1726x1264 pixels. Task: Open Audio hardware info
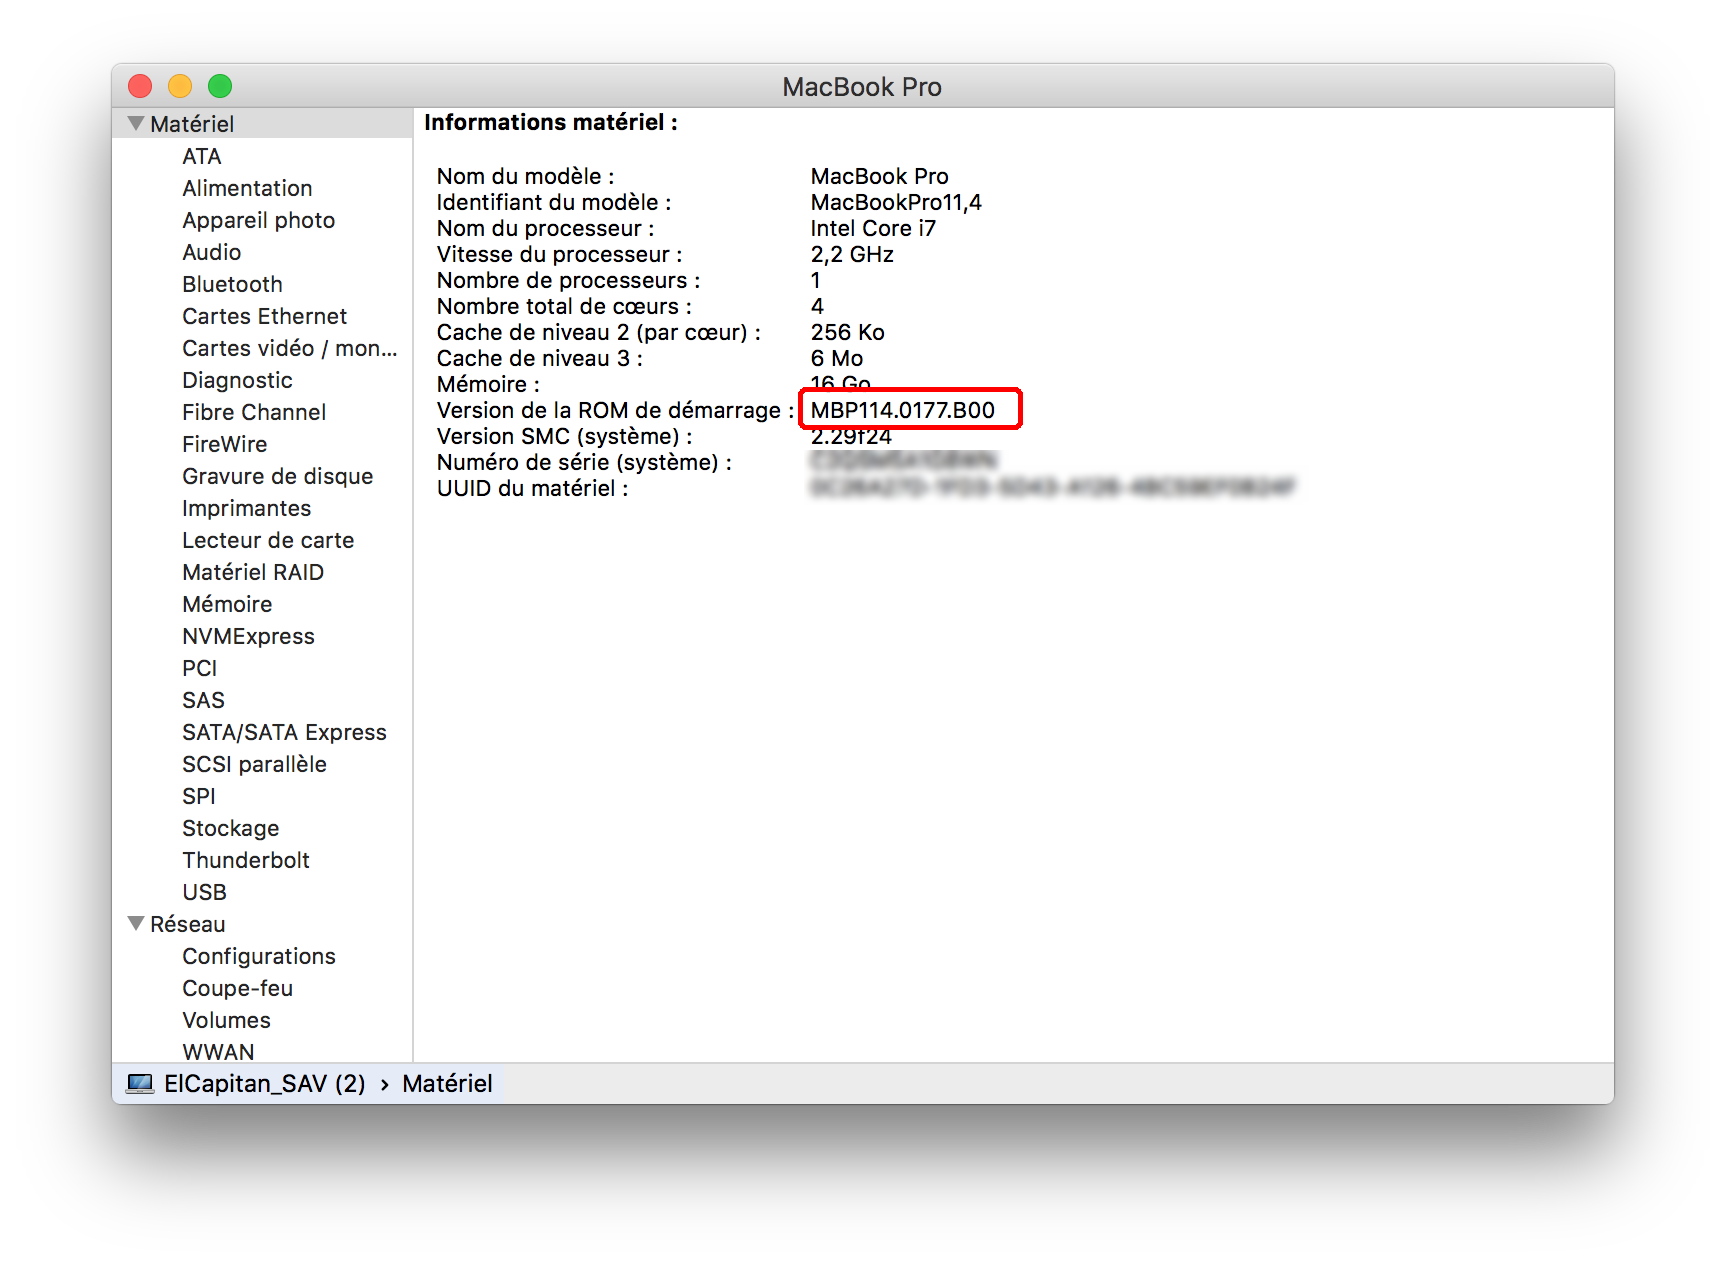[x=211, y=252]
